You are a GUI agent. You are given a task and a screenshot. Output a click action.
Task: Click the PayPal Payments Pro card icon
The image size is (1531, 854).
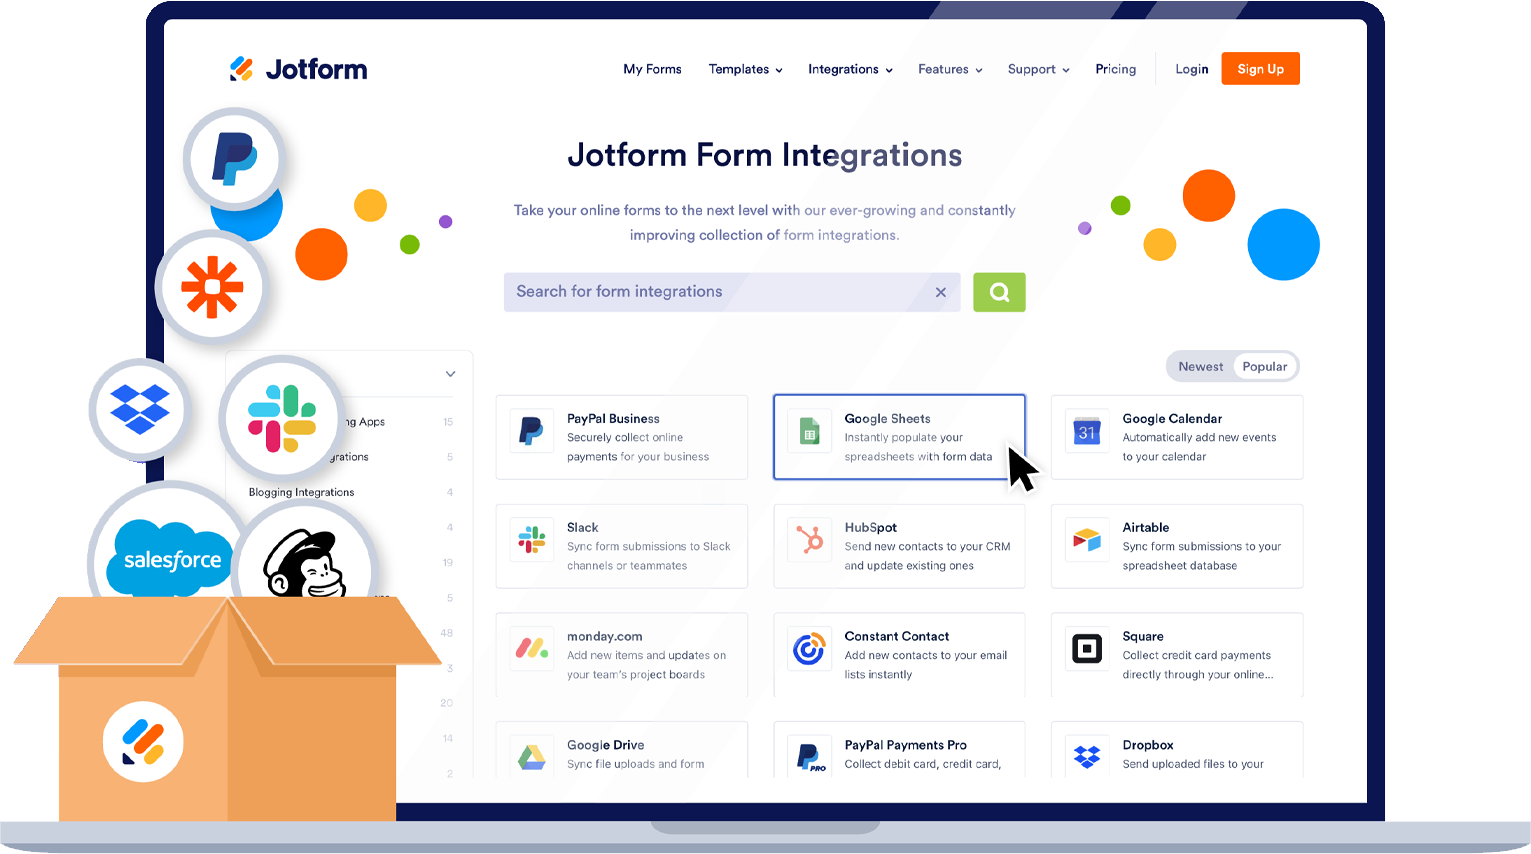(809, 757)
